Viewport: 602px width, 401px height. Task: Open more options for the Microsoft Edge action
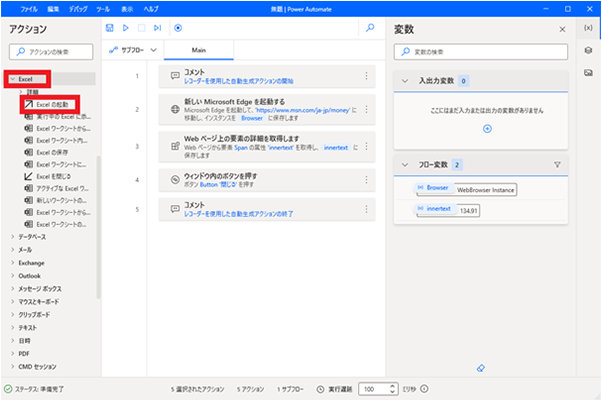pos(366,109)
